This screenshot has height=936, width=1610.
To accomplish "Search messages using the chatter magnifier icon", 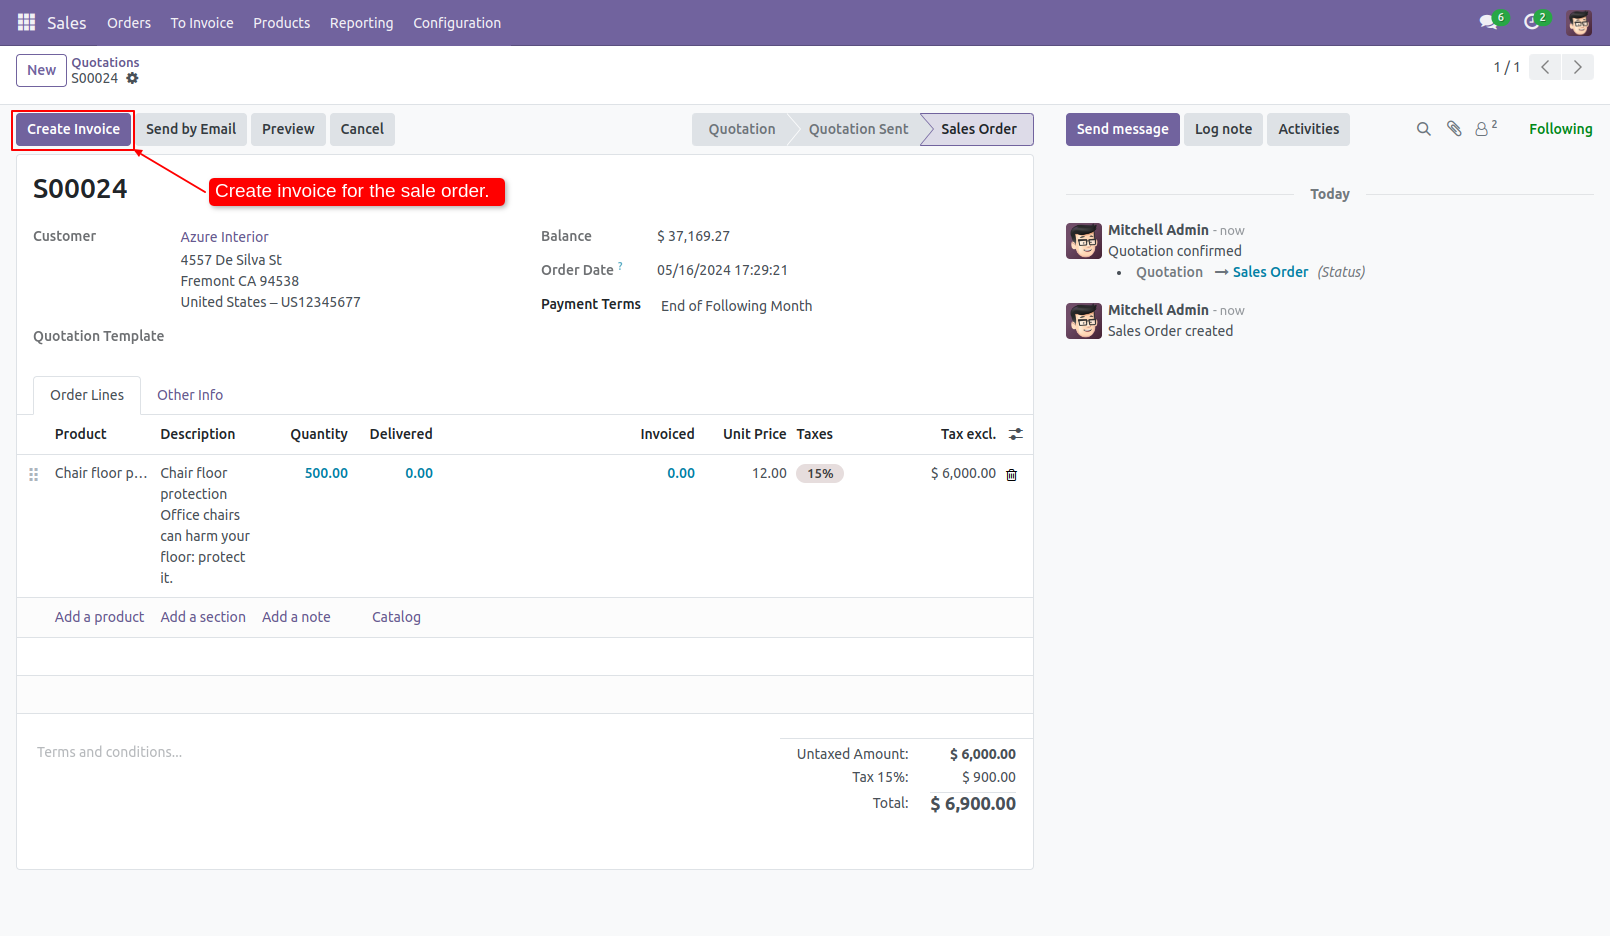I will tap(1423, 128).
